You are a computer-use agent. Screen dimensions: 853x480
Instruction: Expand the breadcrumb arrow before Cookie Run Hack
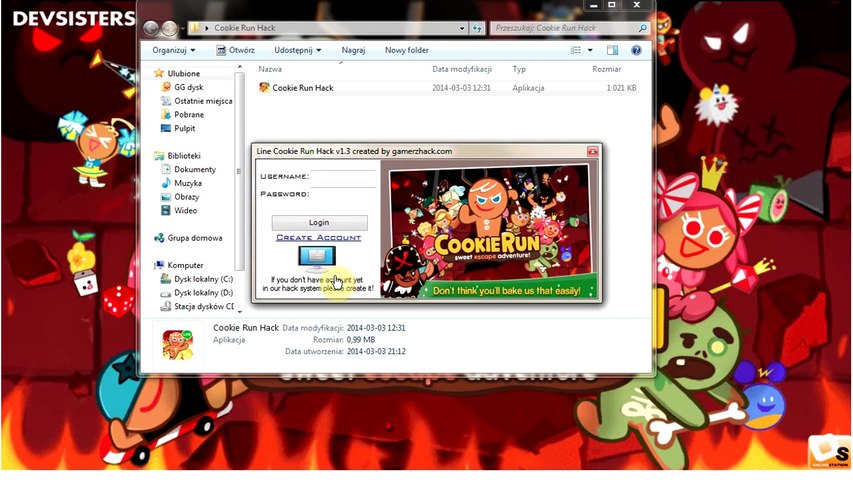[x=207, y=28]
